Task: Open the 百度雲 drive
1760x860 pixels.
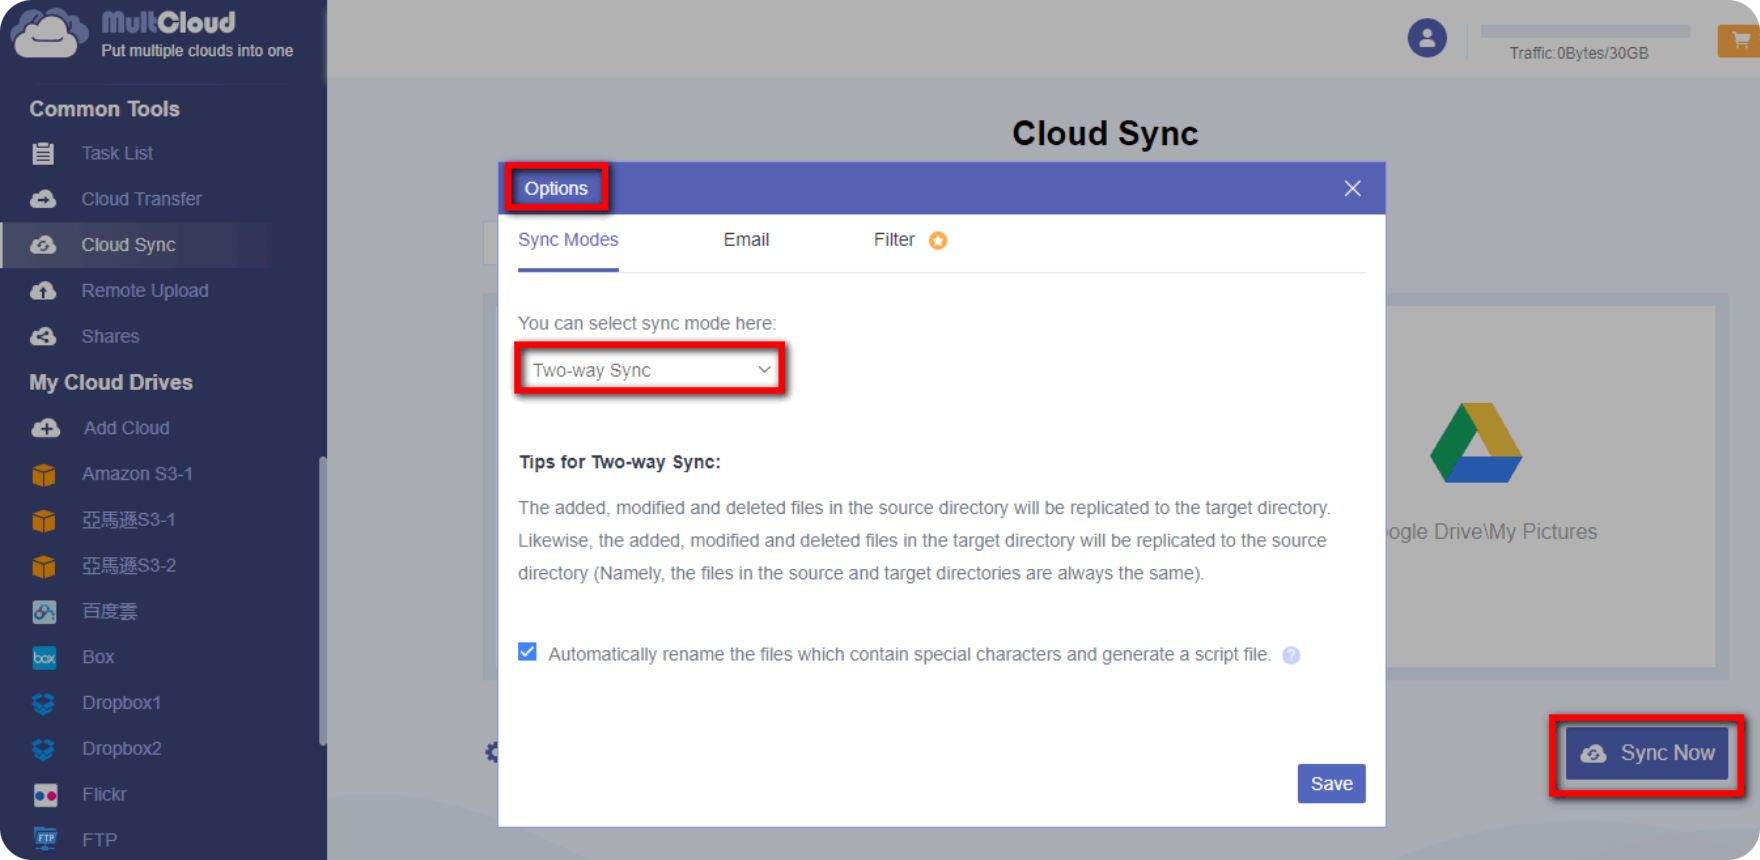Action: point(109,611)
